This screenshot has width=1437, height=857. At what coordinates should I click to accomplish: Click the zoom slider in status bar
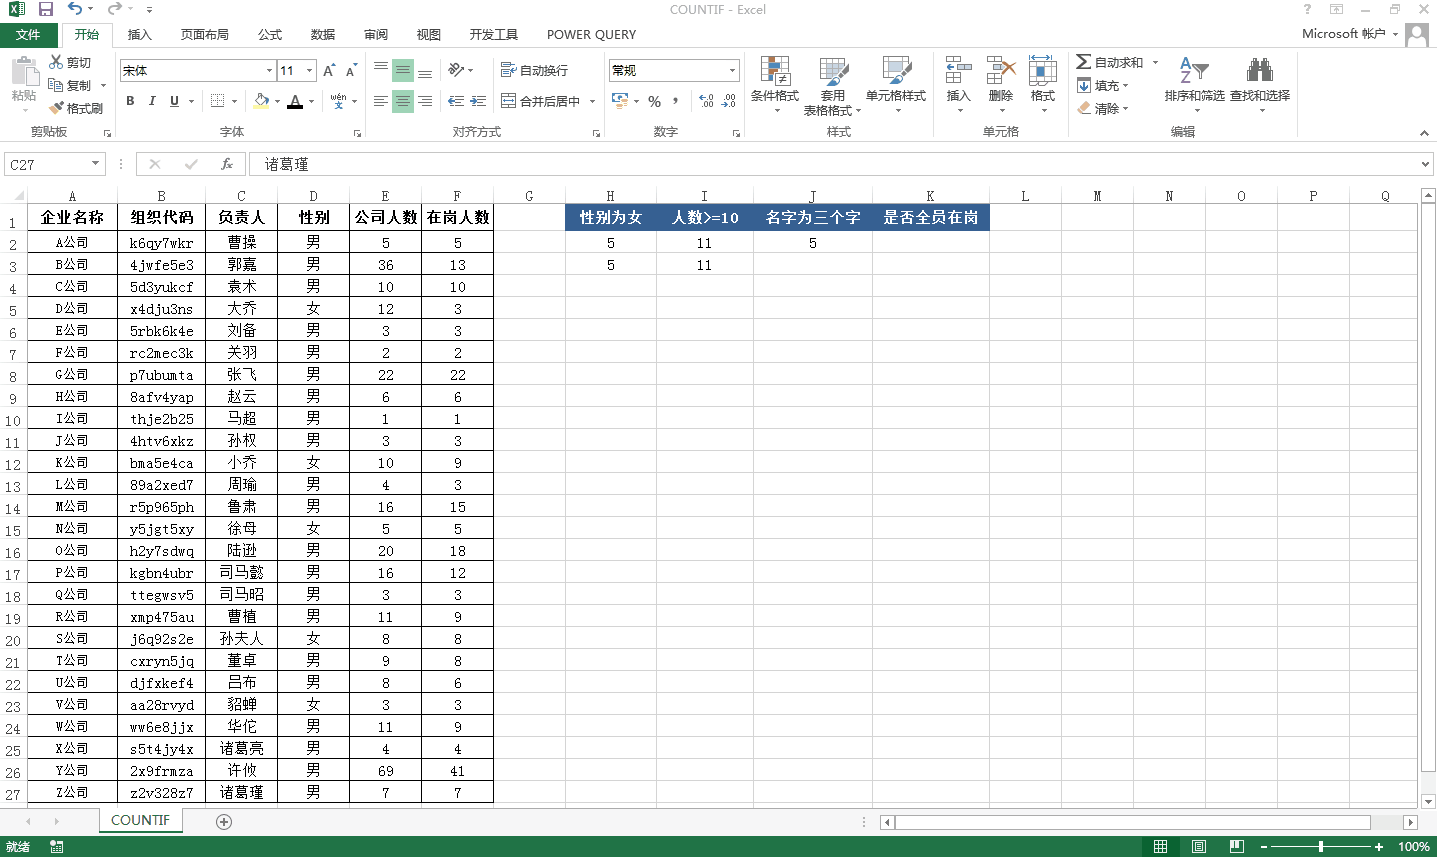(1321, 847)
